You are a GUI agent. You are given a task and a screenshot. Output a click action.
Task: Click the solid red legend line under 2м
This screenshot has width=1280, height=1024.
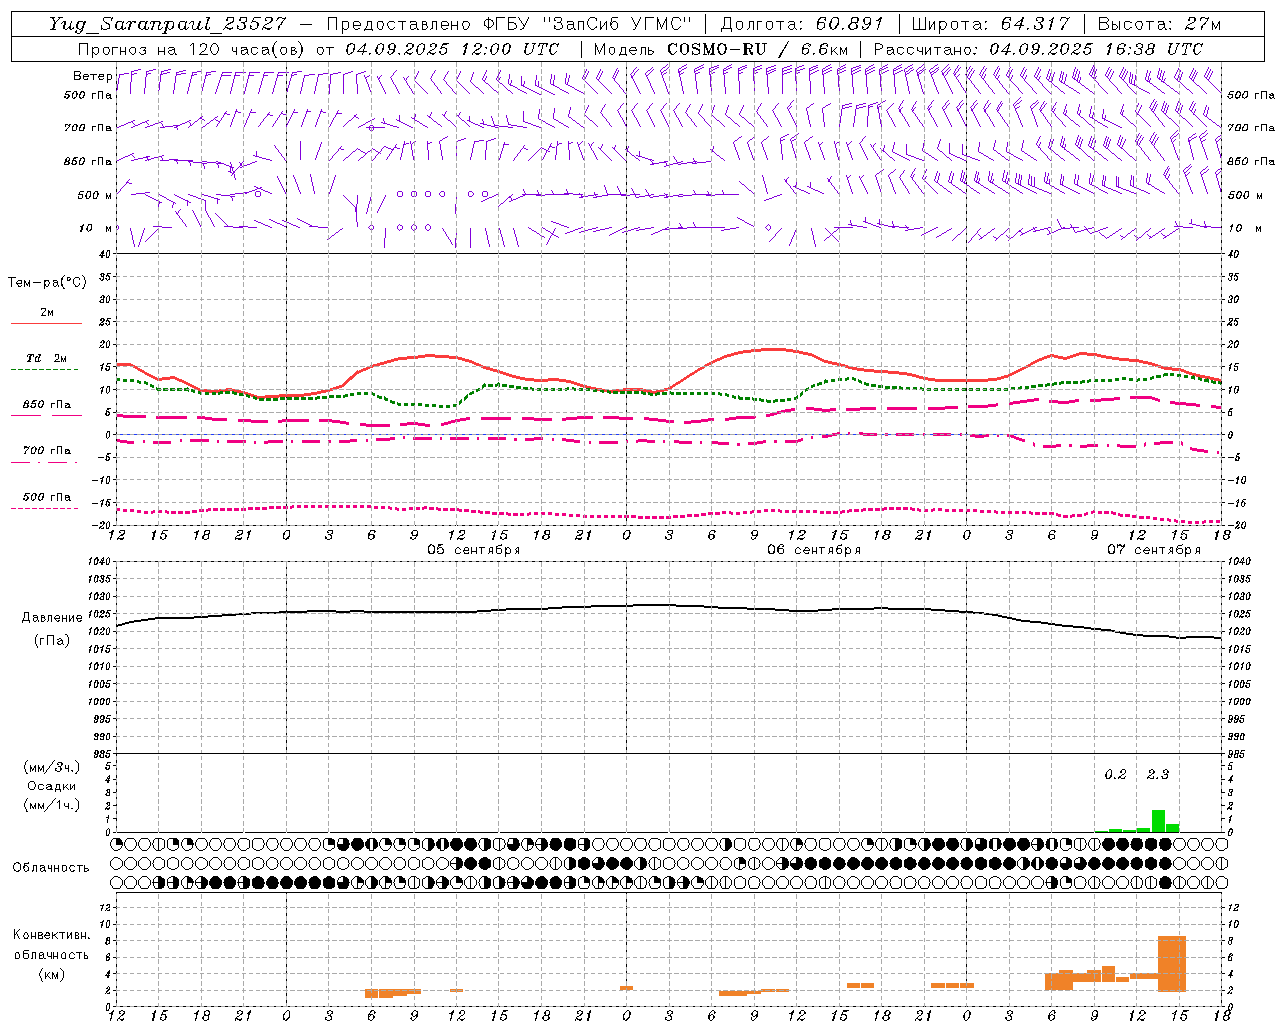[46, 323]
